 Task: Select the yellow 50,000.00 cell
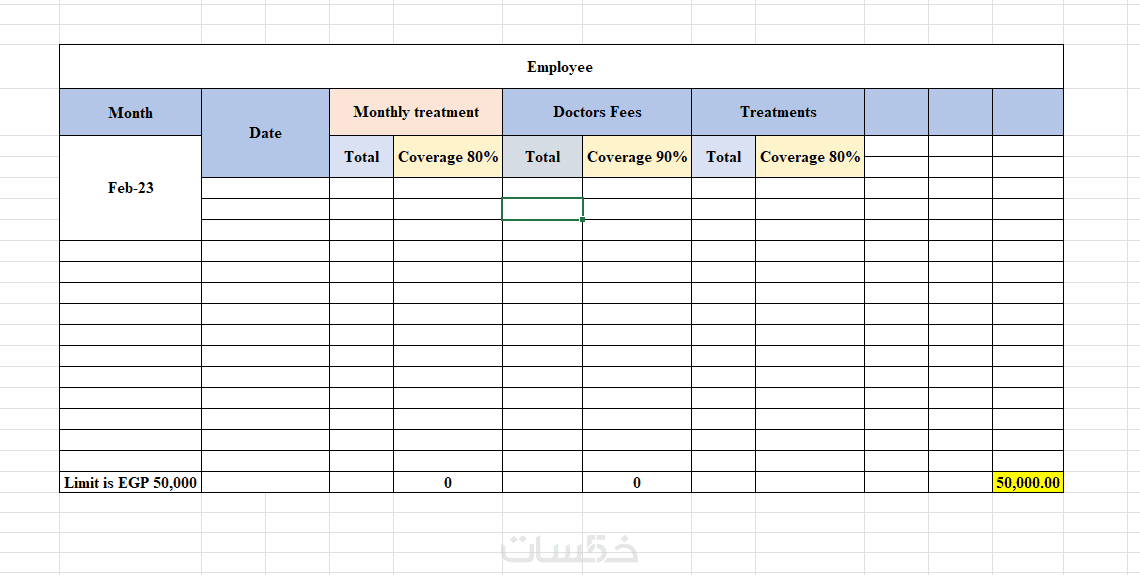point(1028,483)
